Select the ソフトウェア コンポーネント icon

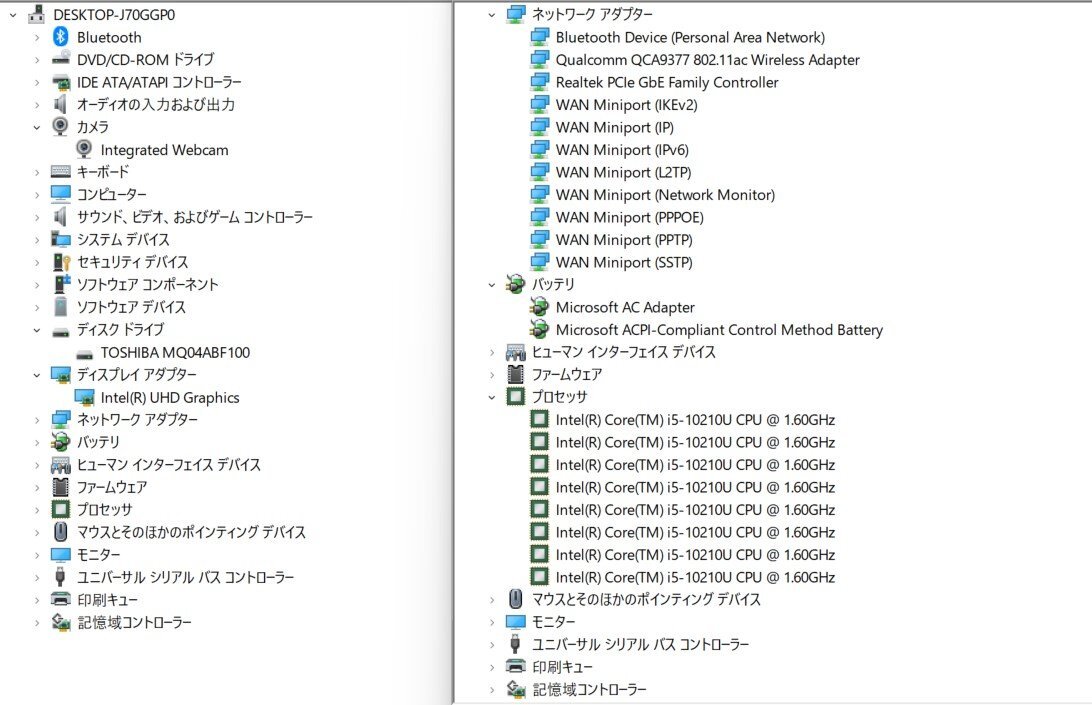click(x=61, y=284)
